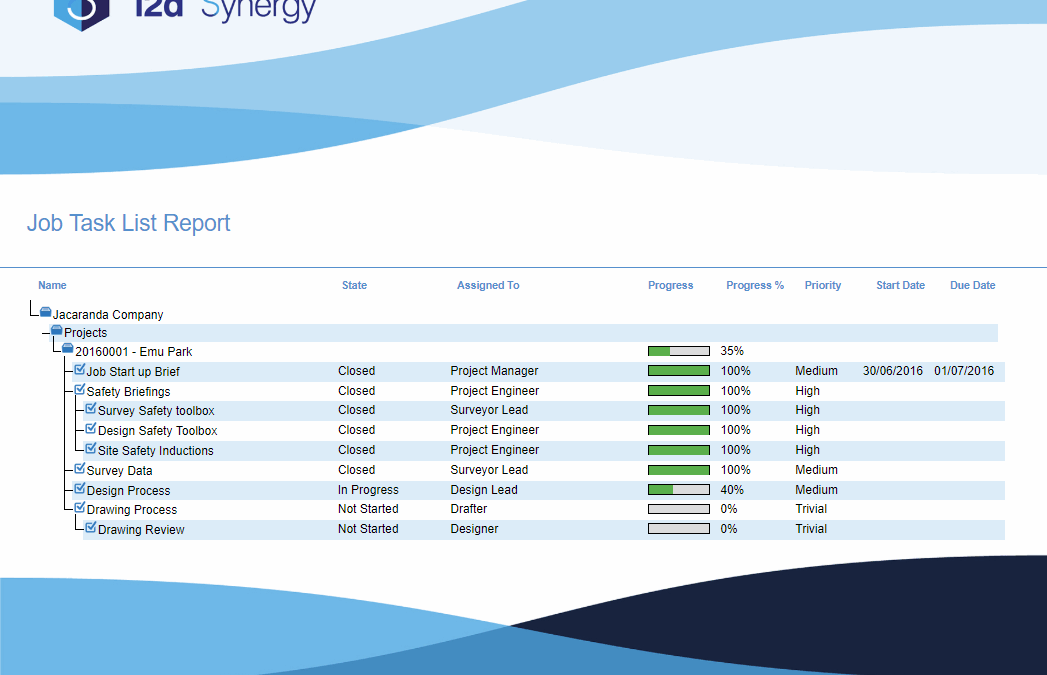This screenshot has height=675, width=1047.
Task: Click the Progress % column header
Action: click(x=755, y=285)
